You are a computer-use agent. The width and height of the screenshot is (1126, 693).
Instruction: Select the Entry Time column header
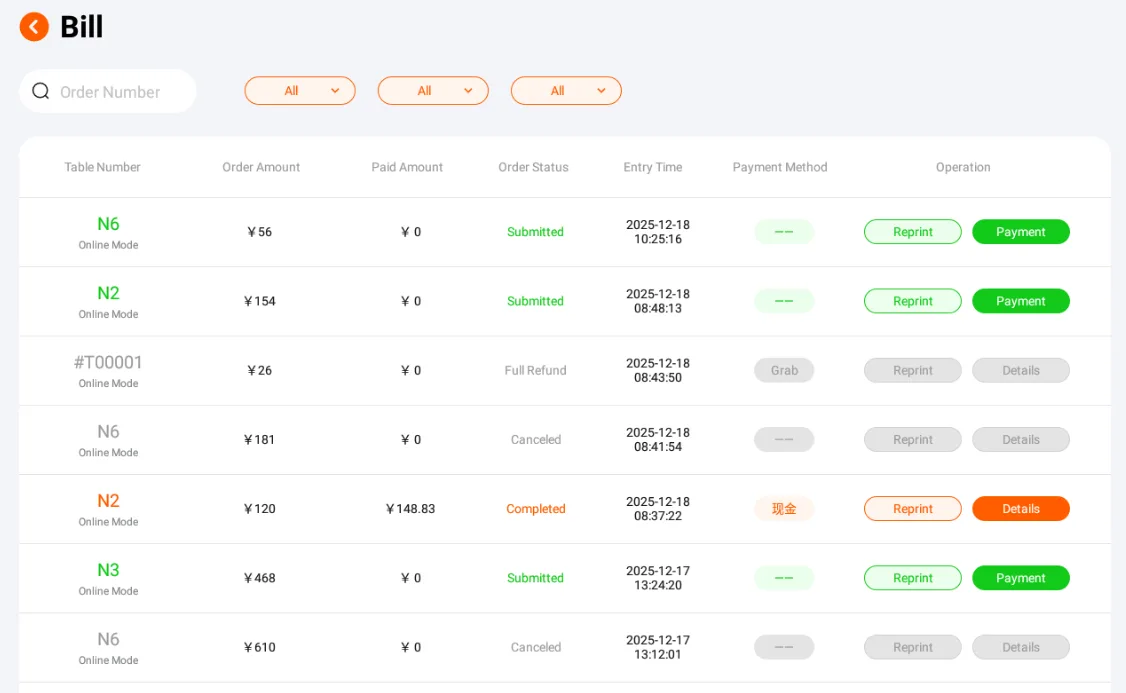coord(653,167)
